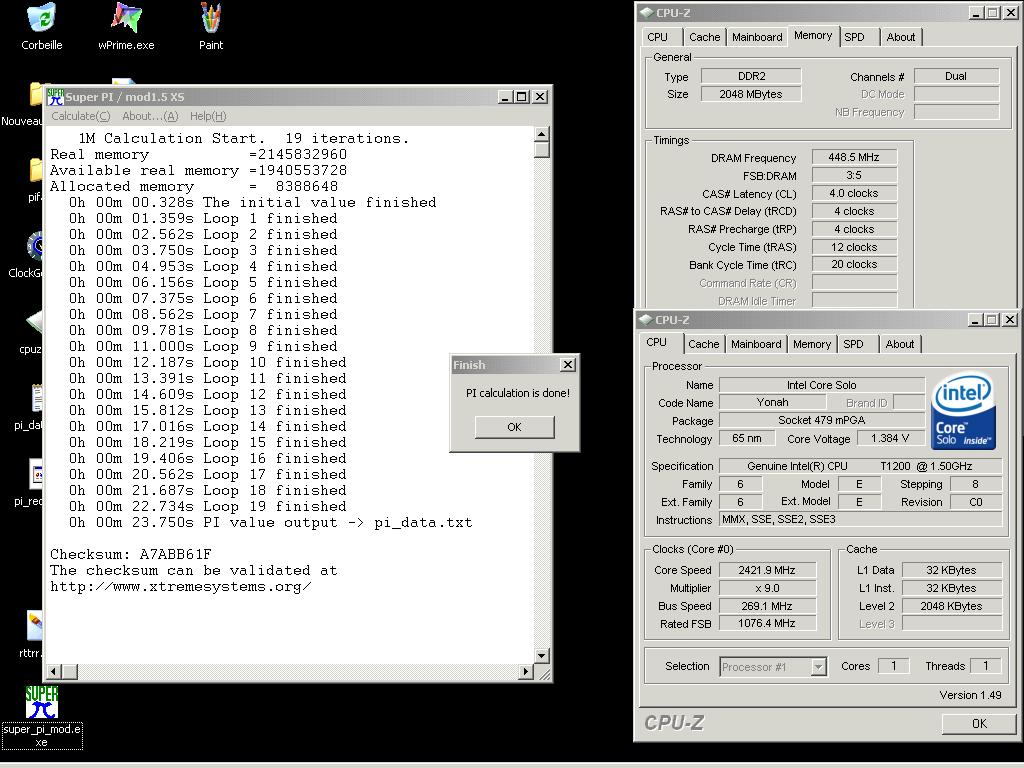Open the About menu in Super PI

tap(150, 116)
